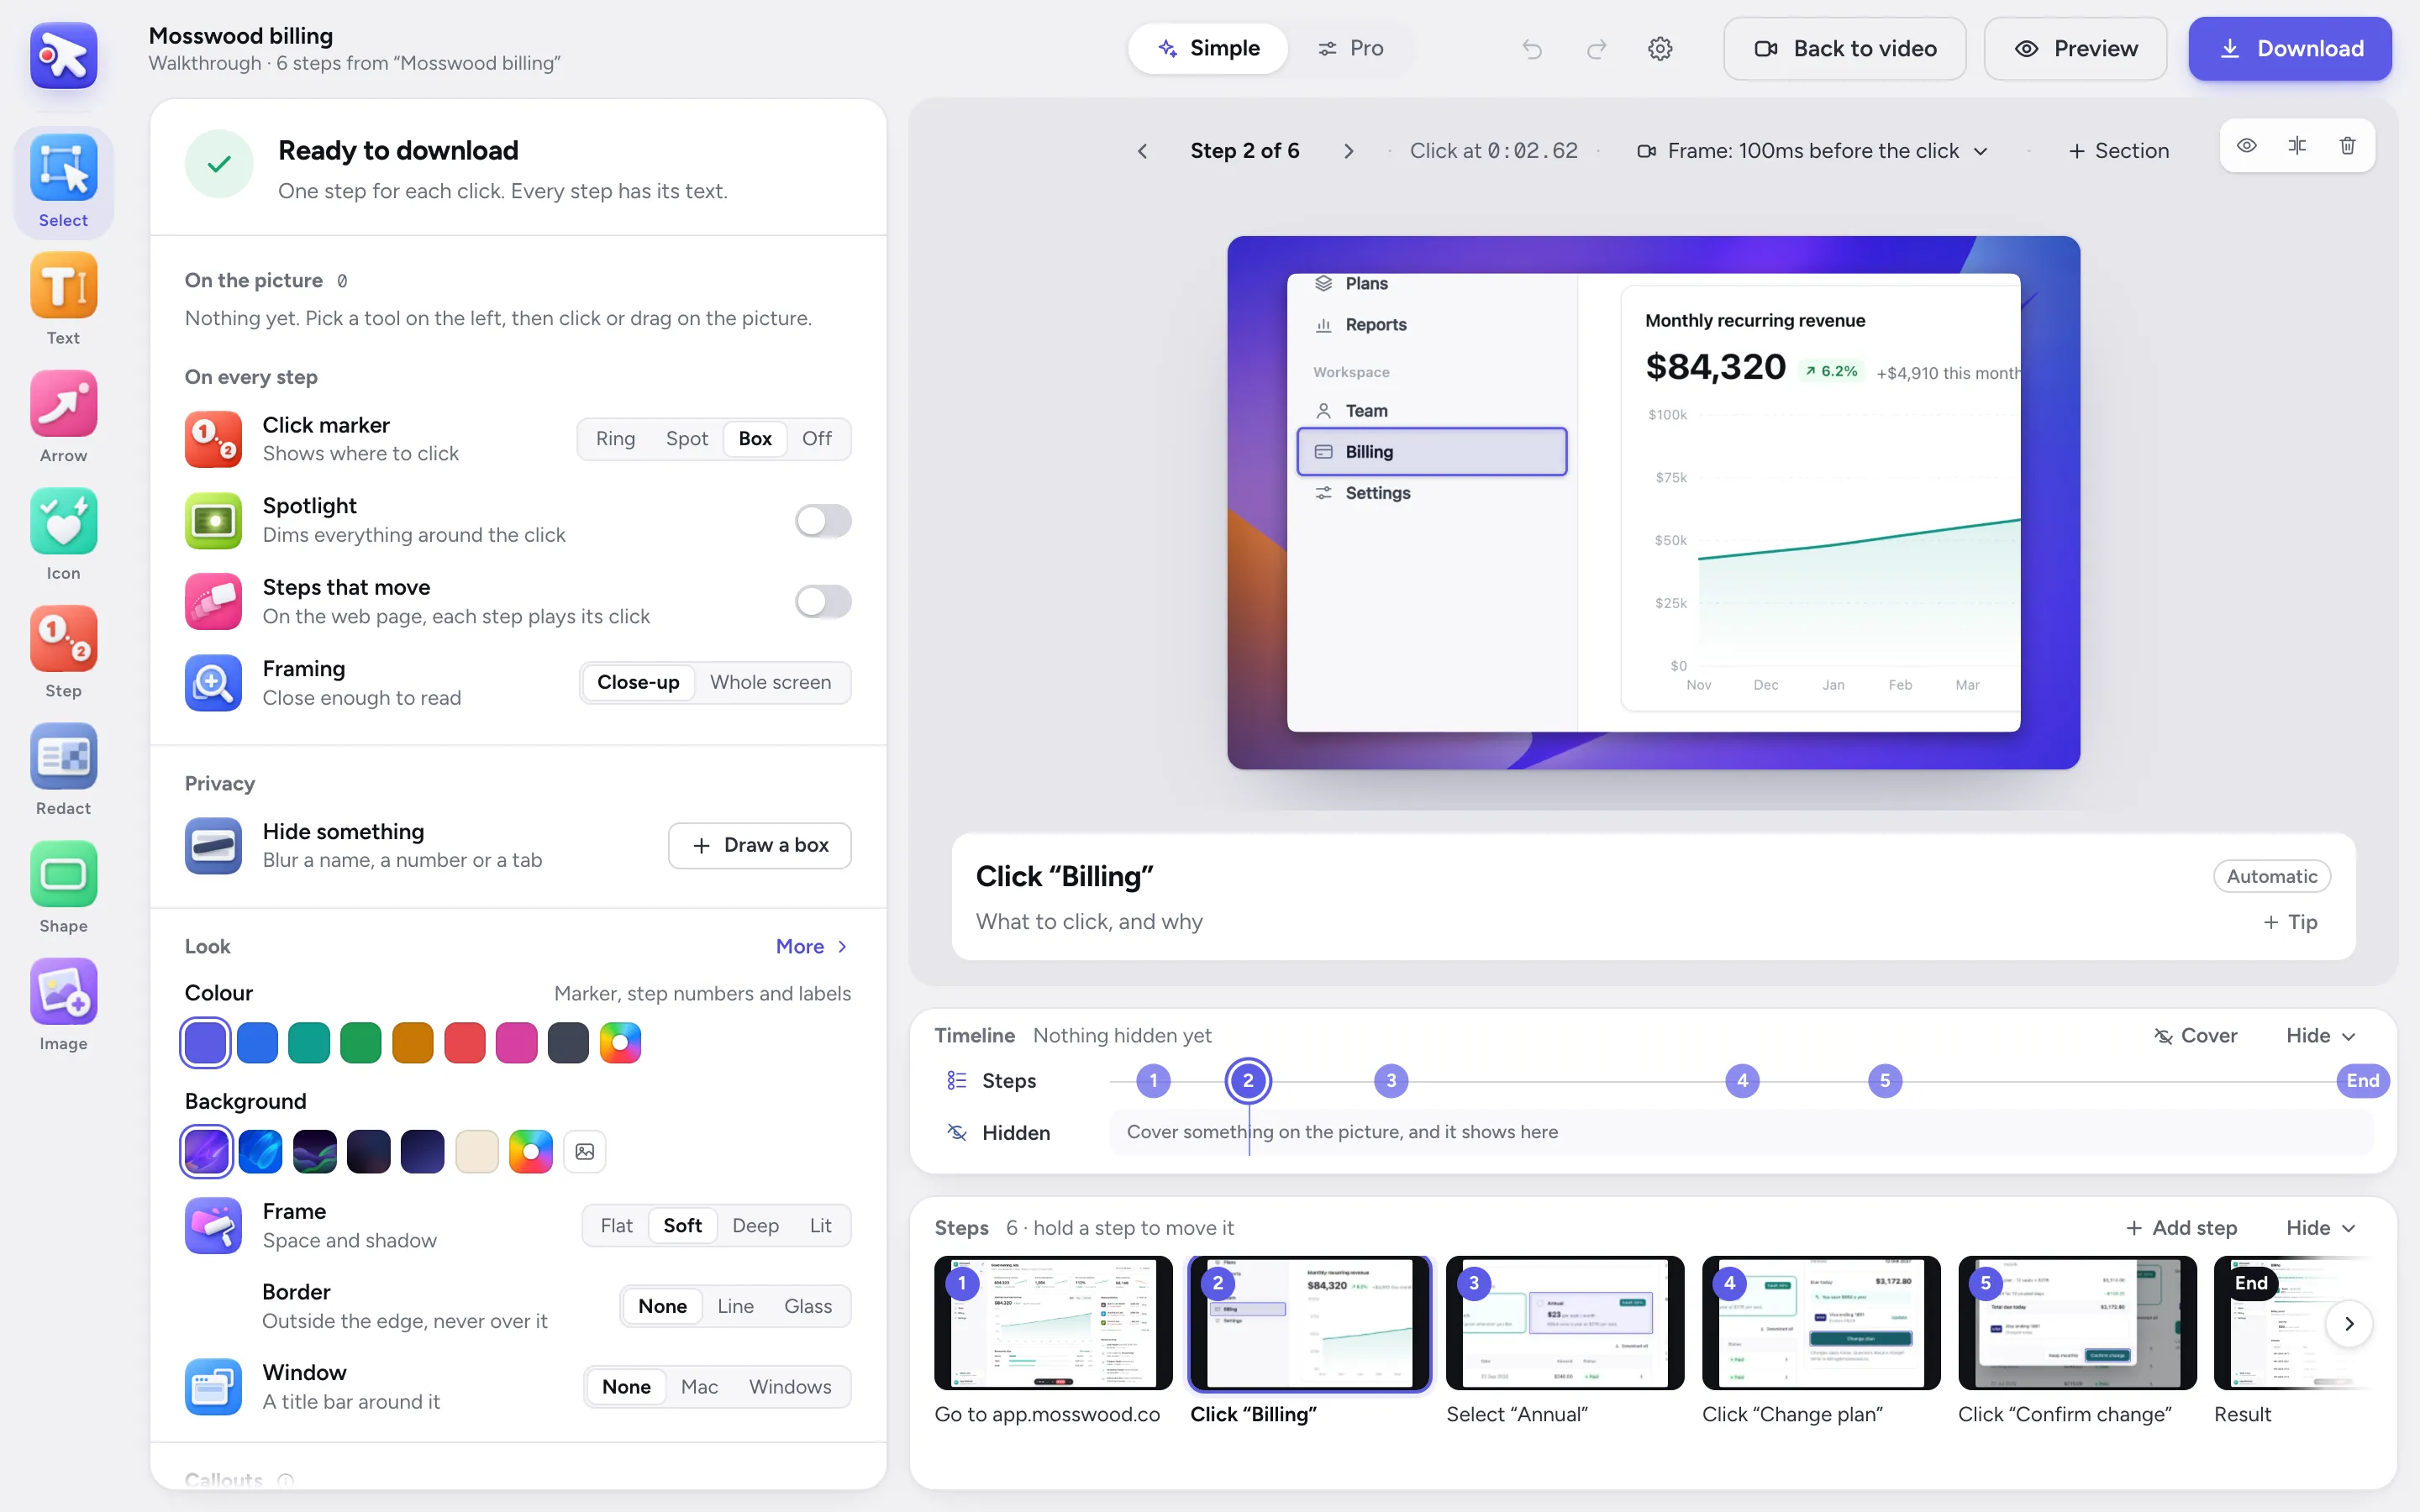Pick the Icon tool
This screenshot has height=1512, width=2420.
coord(63,534)
